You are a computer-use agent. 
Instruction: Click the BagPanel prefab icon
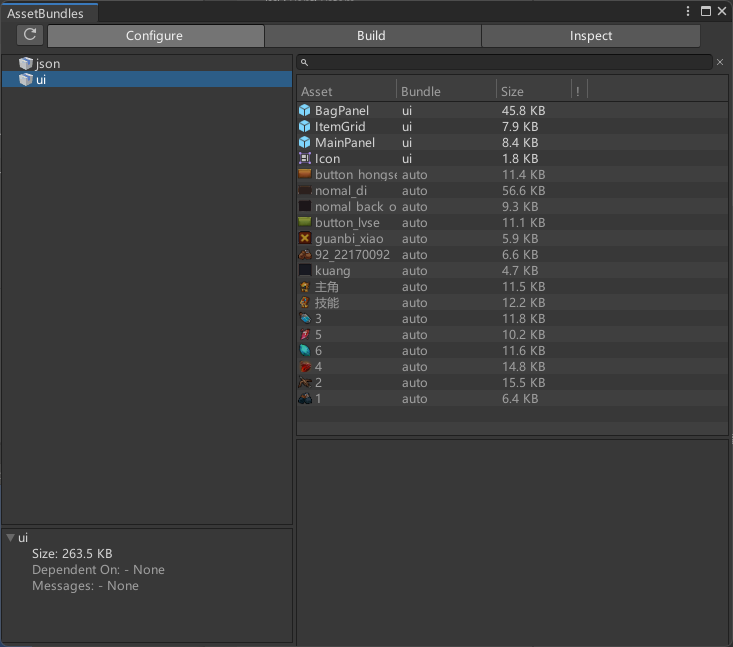(305, 110)
